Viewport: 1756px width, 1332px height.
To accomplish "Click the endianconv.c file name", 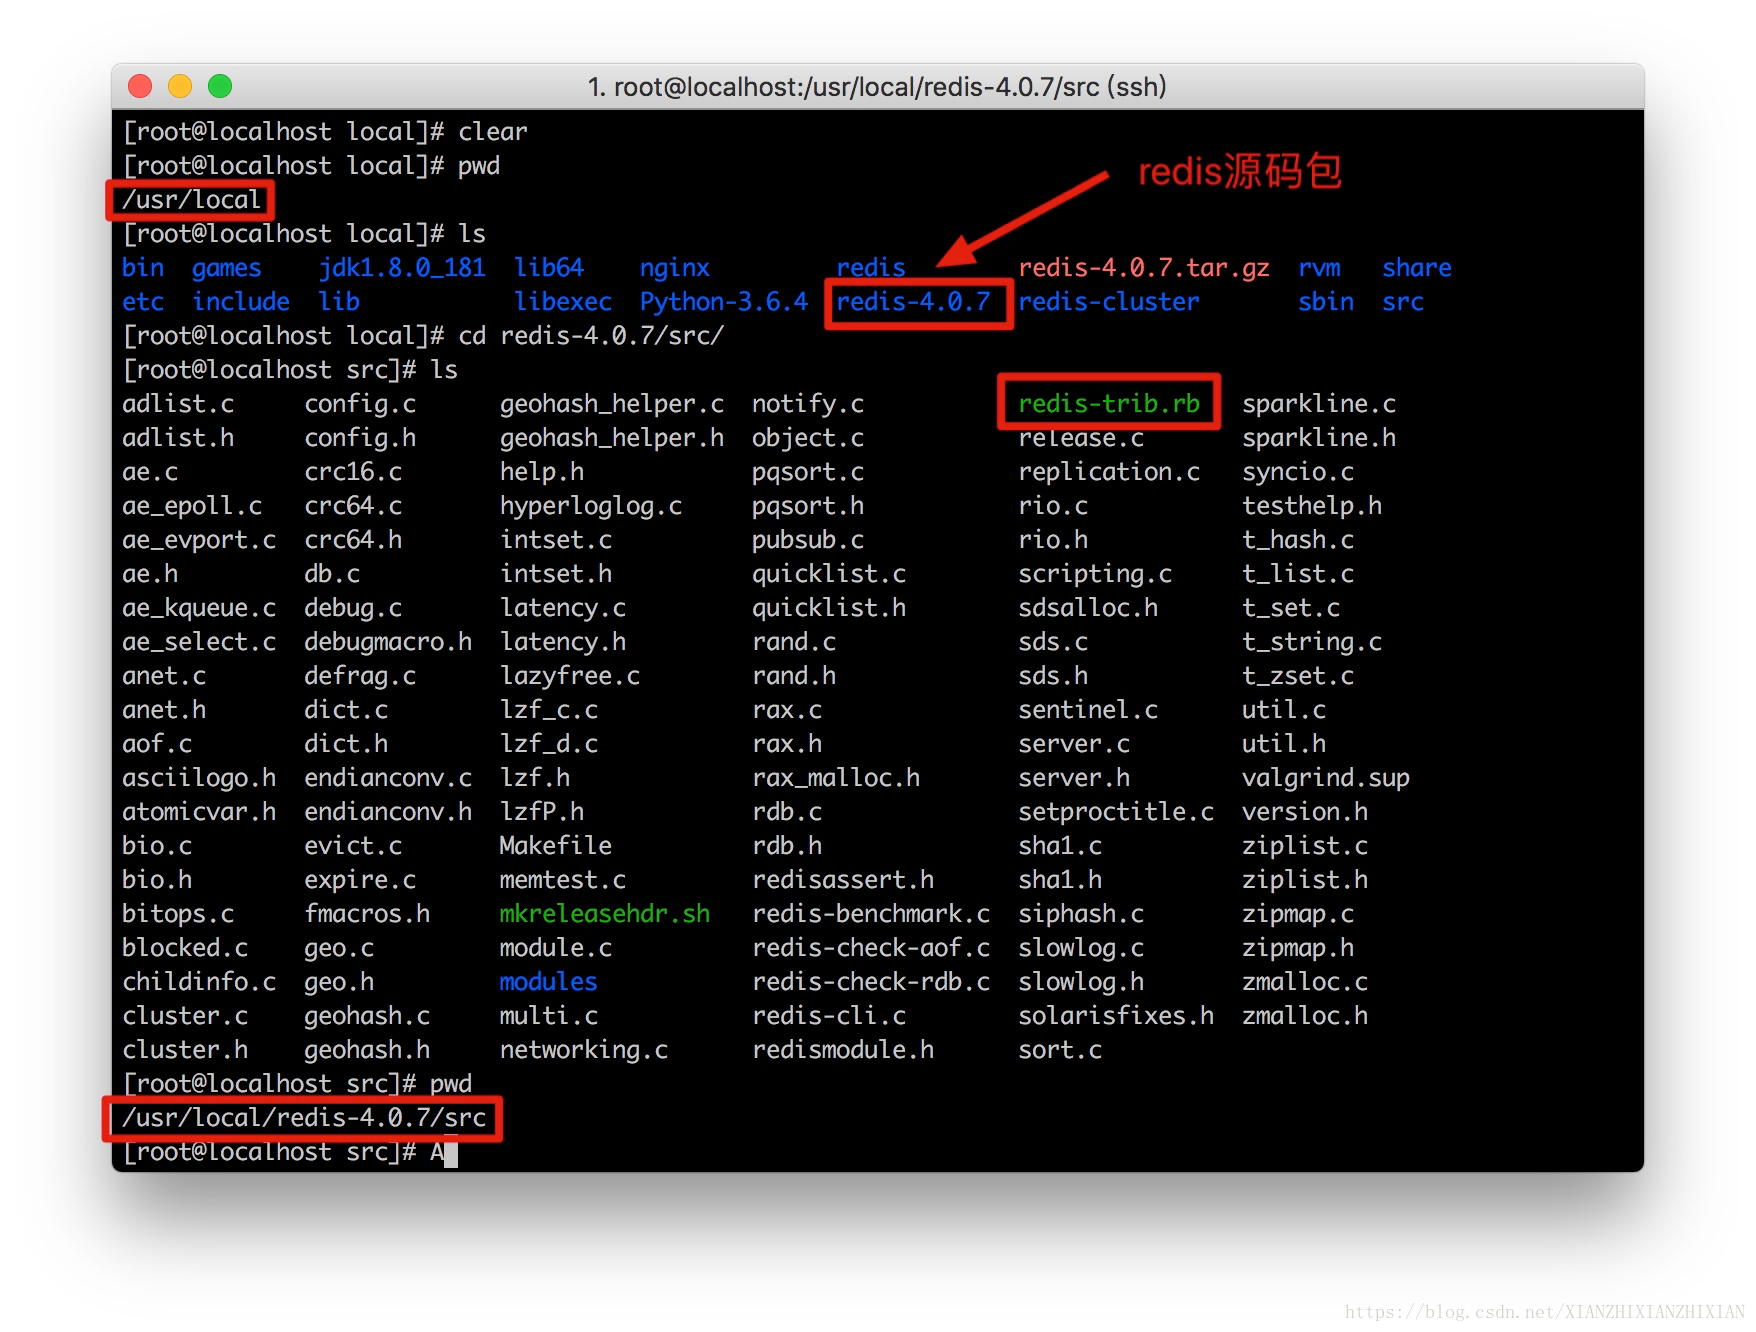I will [x=388, y=778].
